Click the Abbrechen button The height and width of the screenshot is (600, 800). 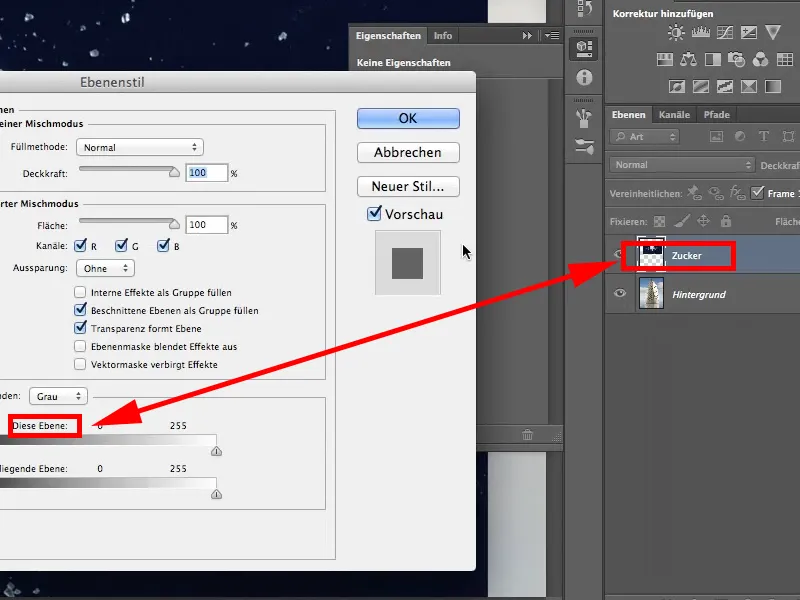(408, 153)
